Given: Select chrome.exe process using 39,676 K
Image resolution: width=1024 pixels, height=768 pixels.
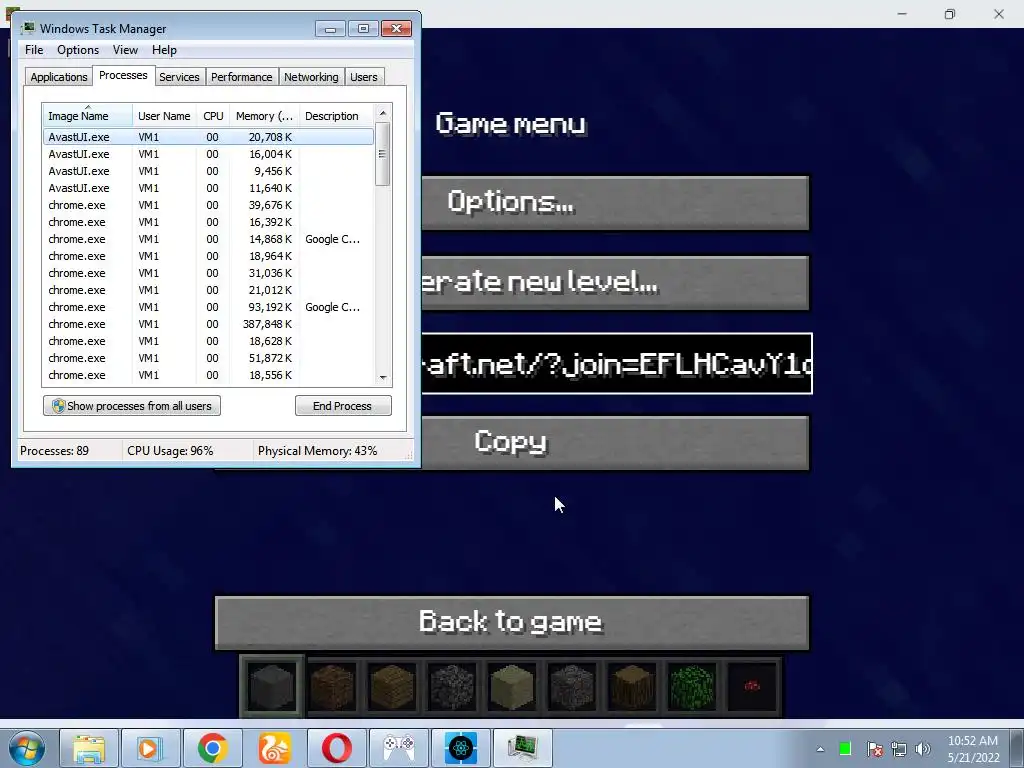Looking at the screenshot, I should [208, 205].
